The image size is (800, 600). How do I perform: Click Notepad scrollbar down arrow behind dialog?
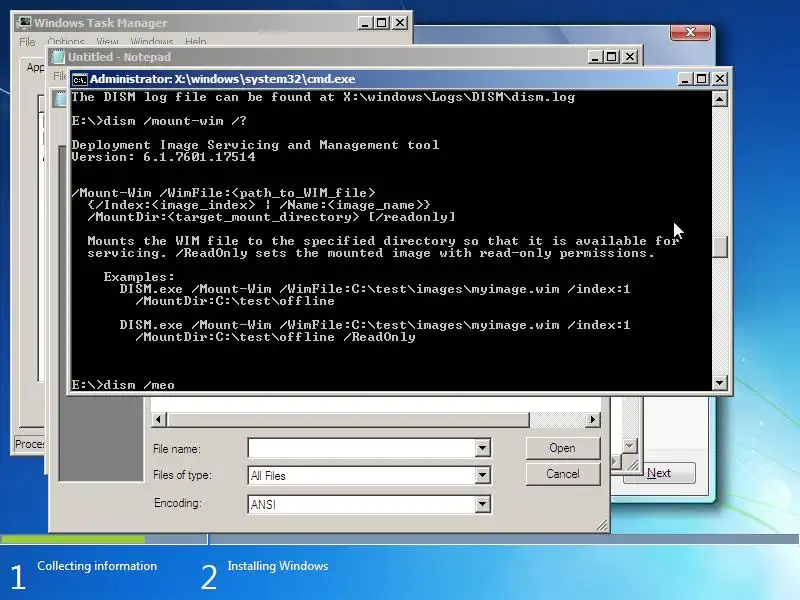[630, 446]
